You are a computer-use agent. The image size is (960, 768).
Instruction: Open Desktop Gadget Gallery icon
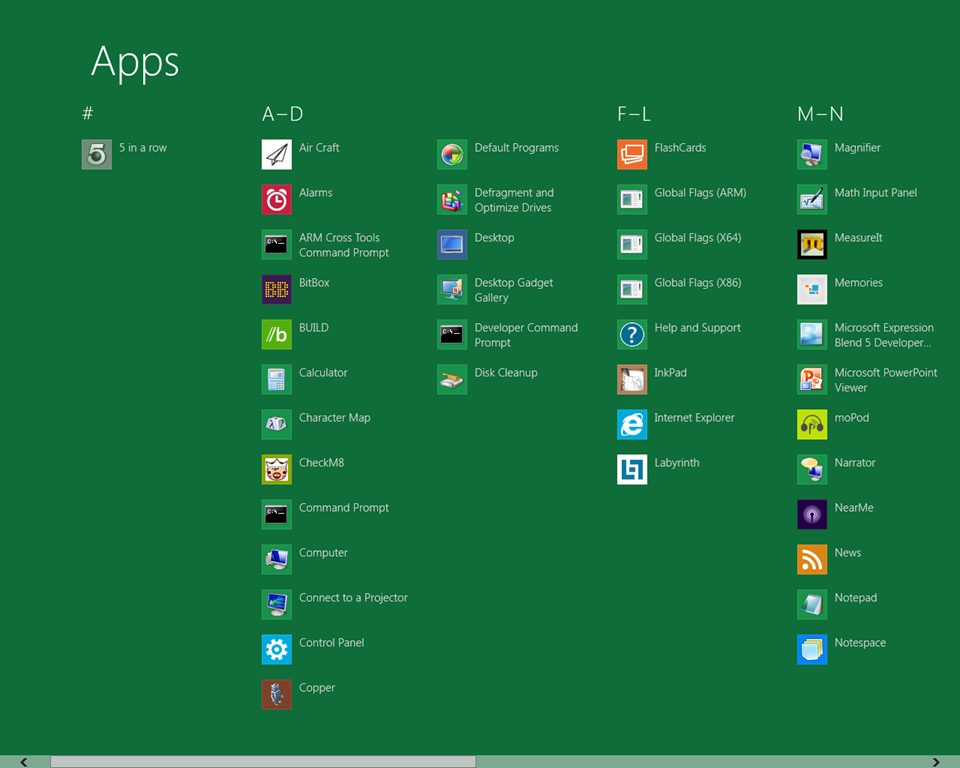[x=452, y=289]
